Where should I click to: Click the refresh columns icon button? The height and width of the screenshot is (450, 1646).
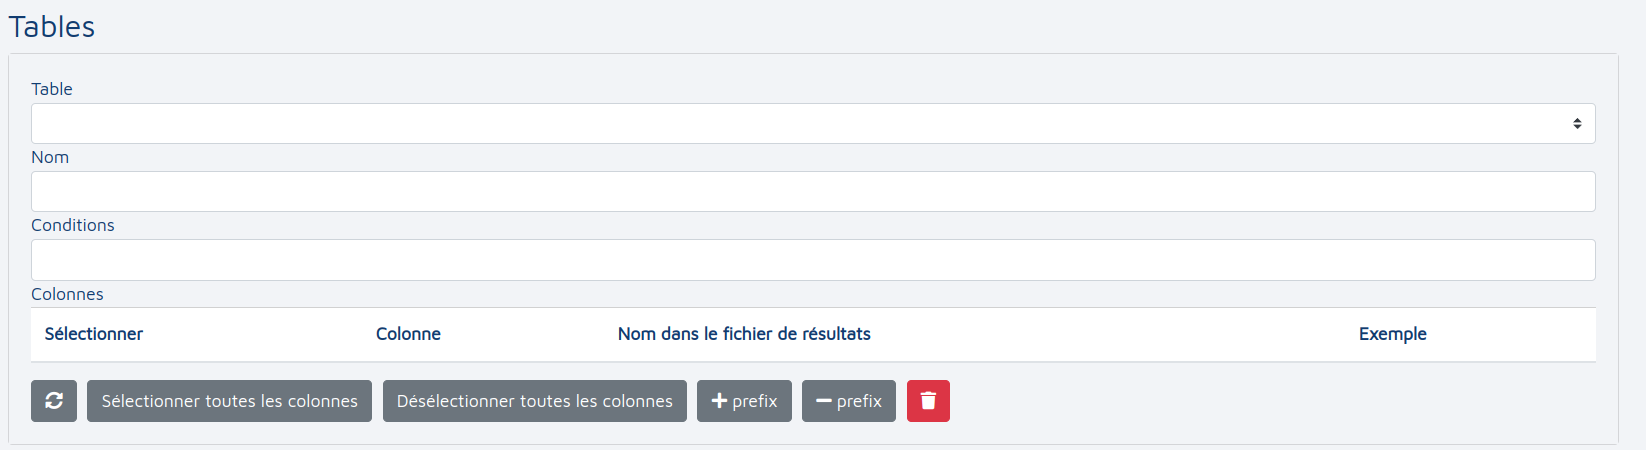(x=54, y=401)
